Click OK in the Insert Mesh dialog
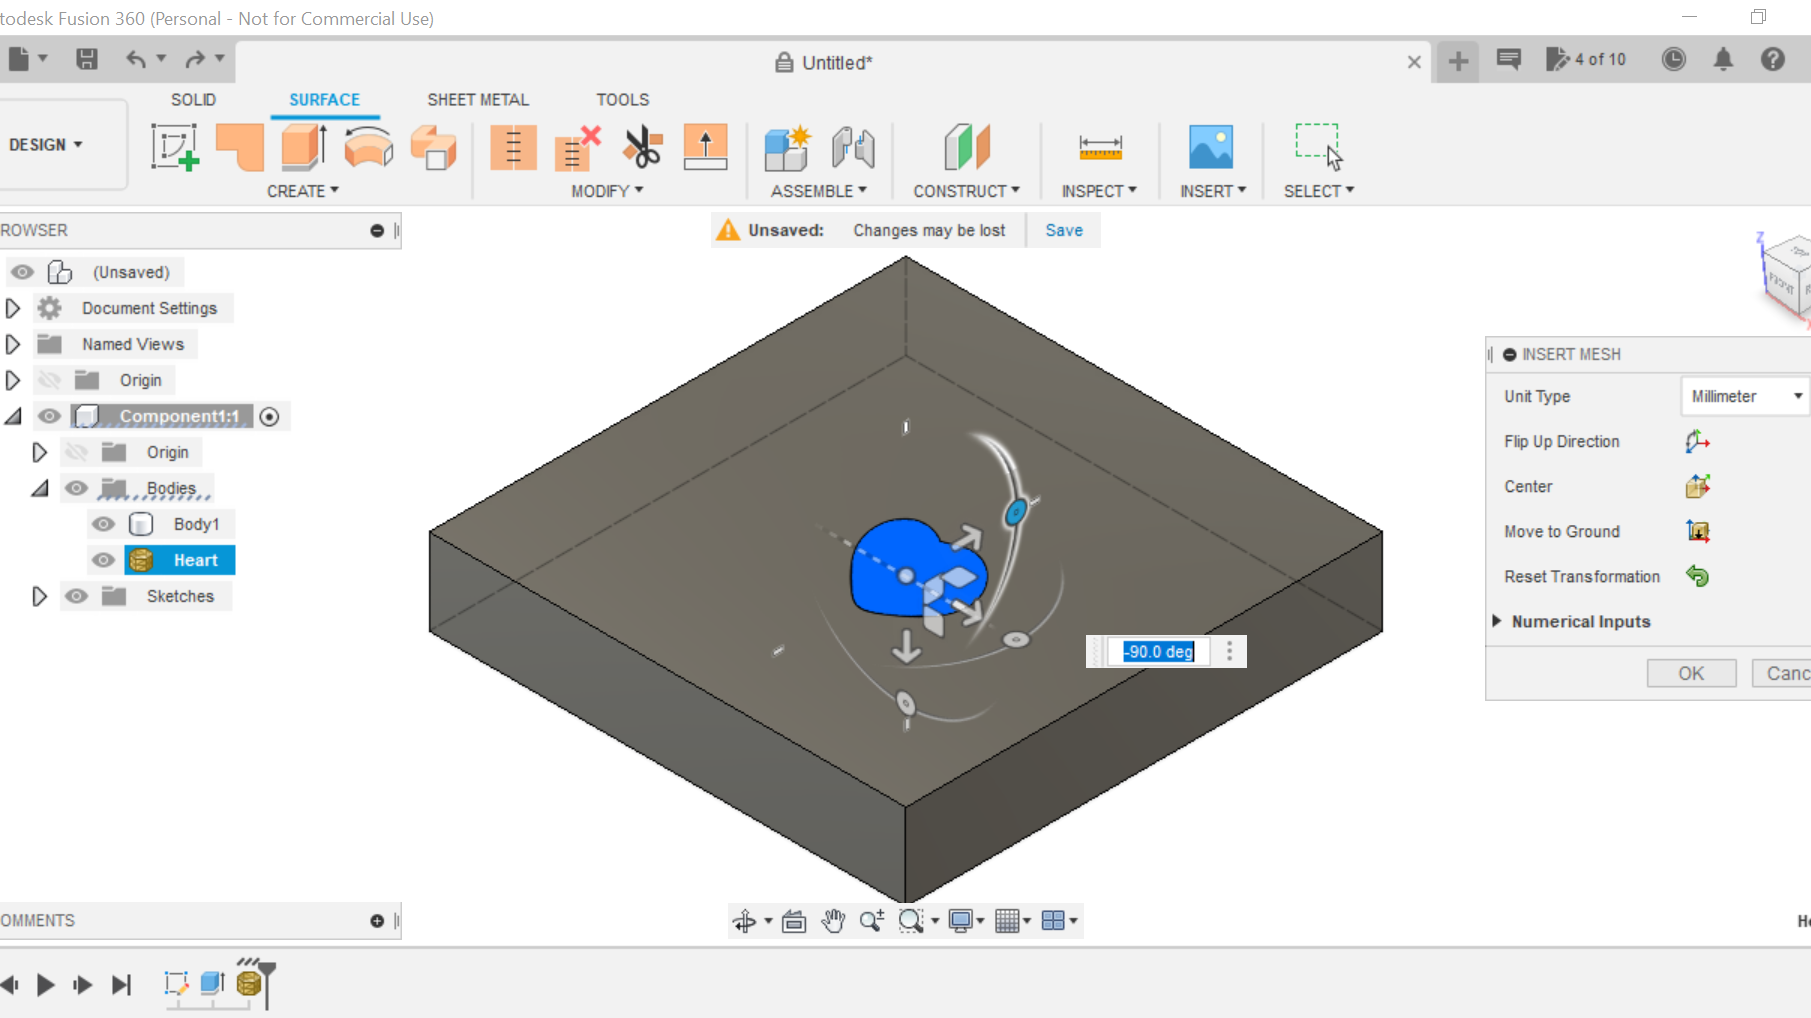The image size is (1811, 1018). click(1691, 673)
